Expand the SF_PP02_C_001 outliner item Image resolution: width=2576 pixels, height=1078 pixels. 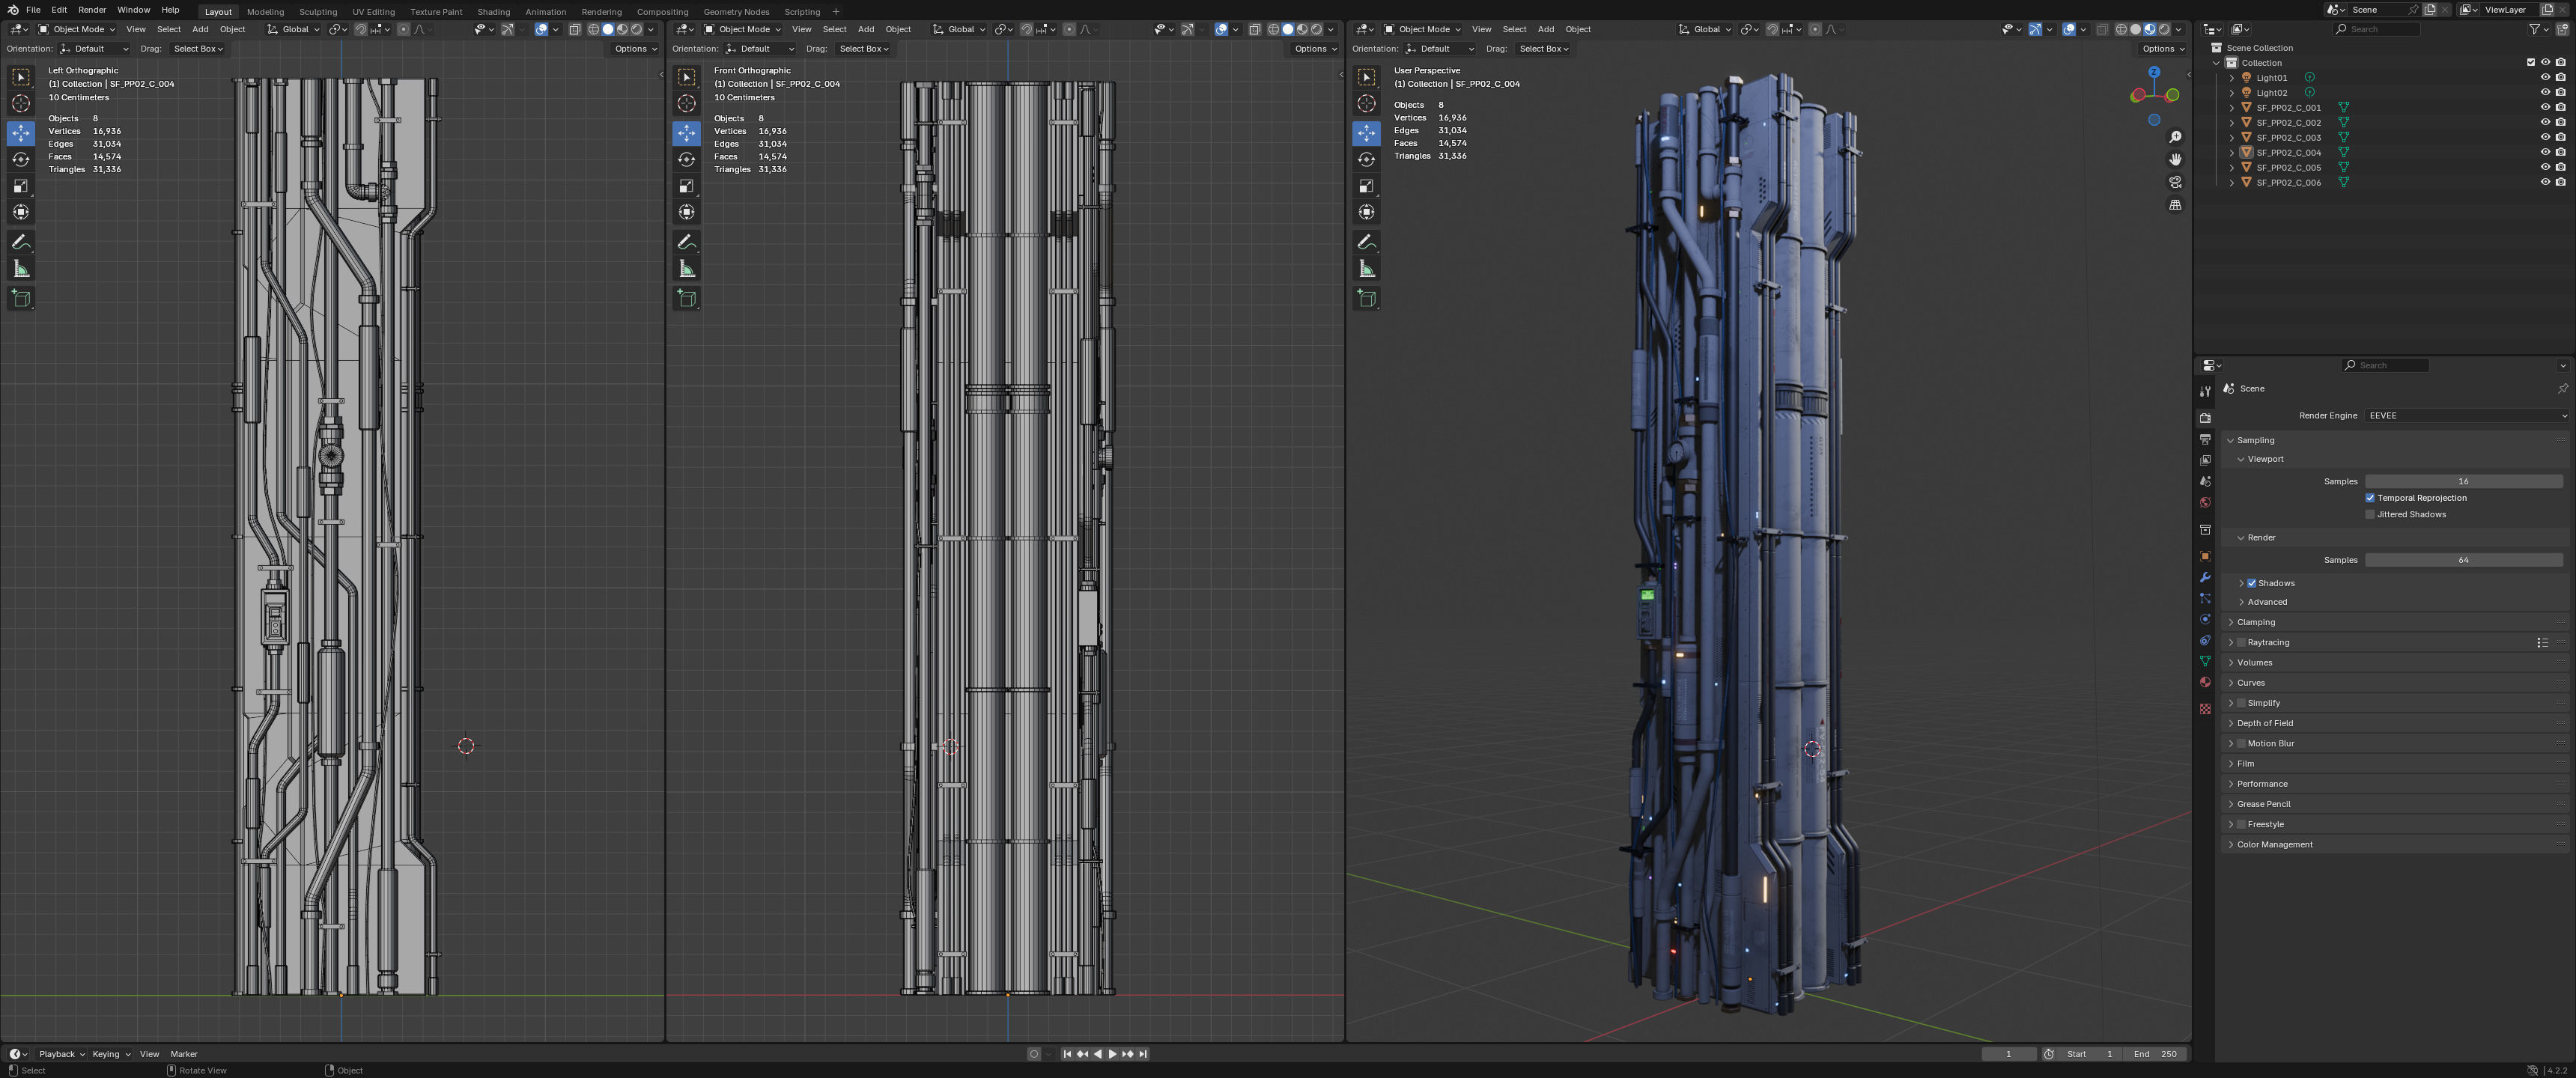pos(2232,107)
